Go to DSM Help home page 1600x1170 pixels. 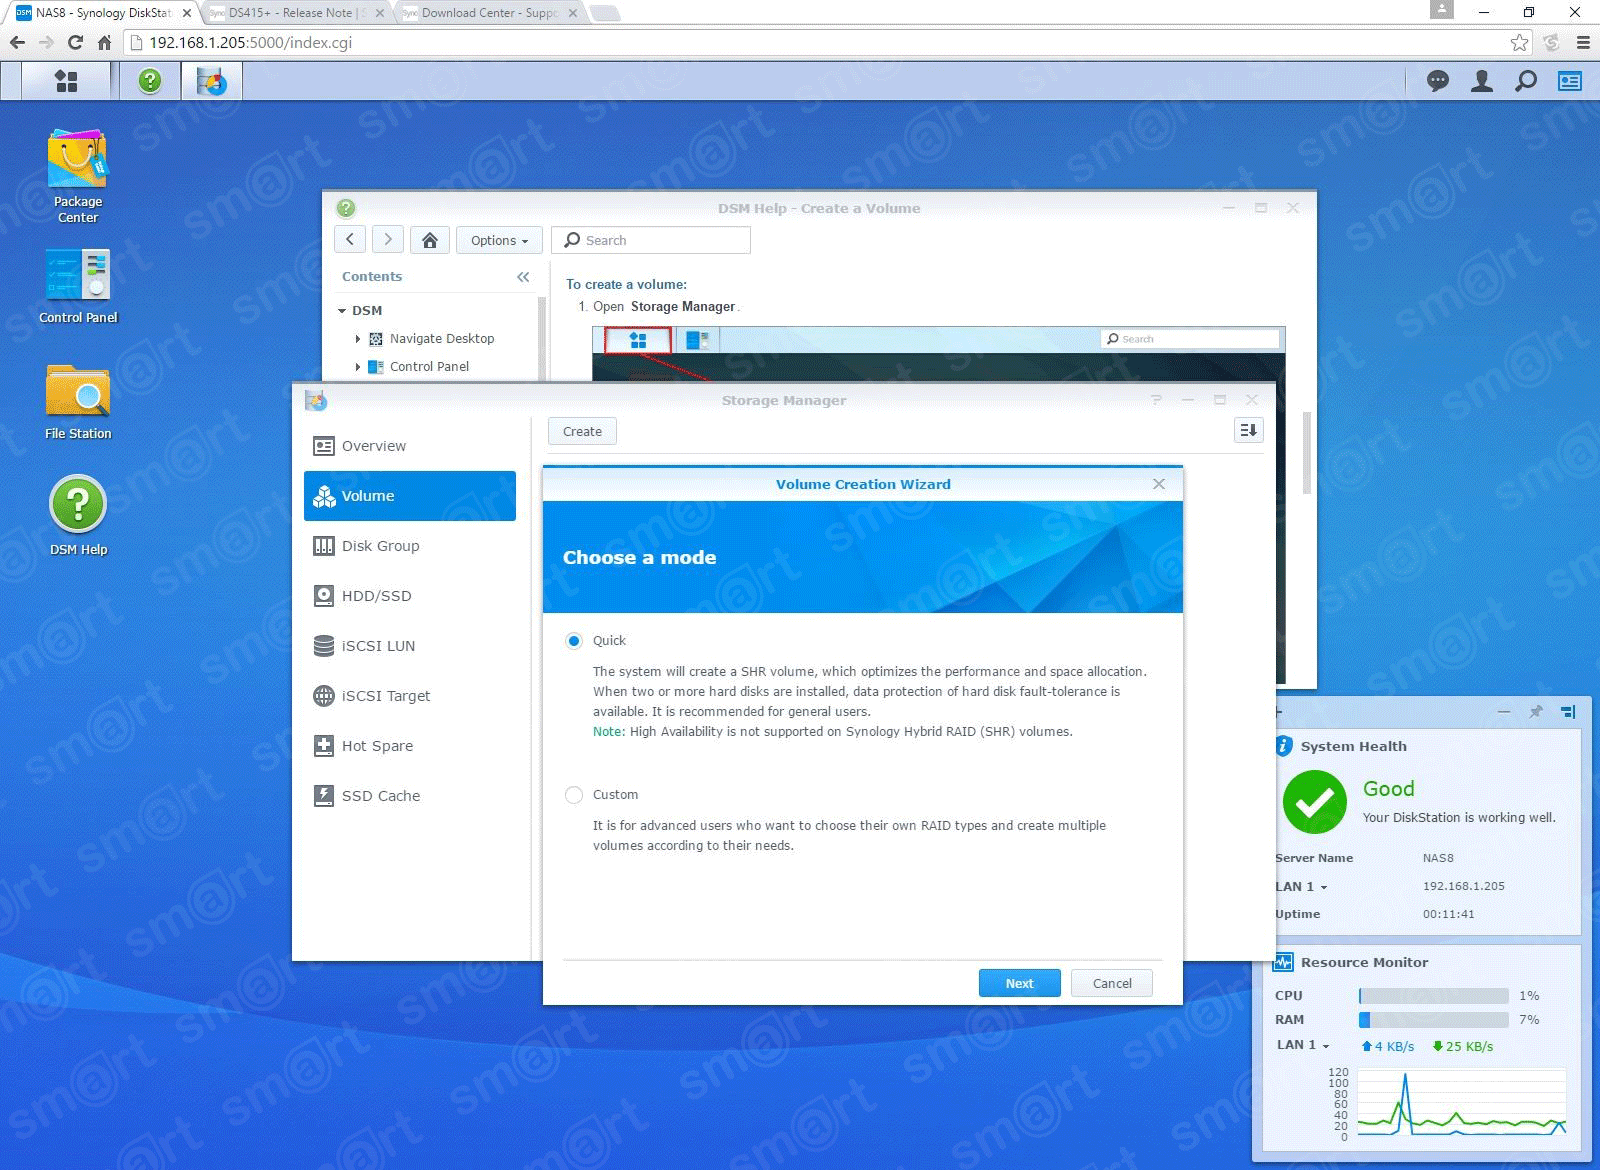tap(430, 240)
